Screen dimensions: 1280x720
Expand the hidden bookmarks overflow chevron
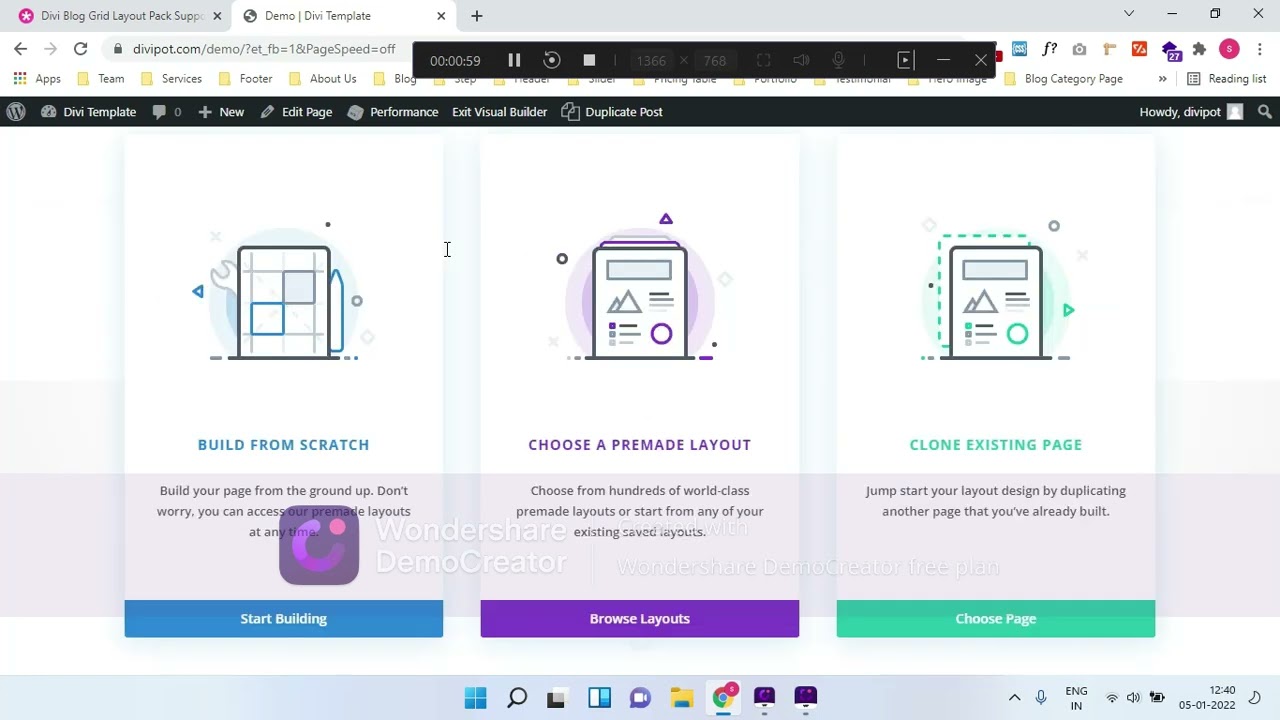(x=1162, y=79)
